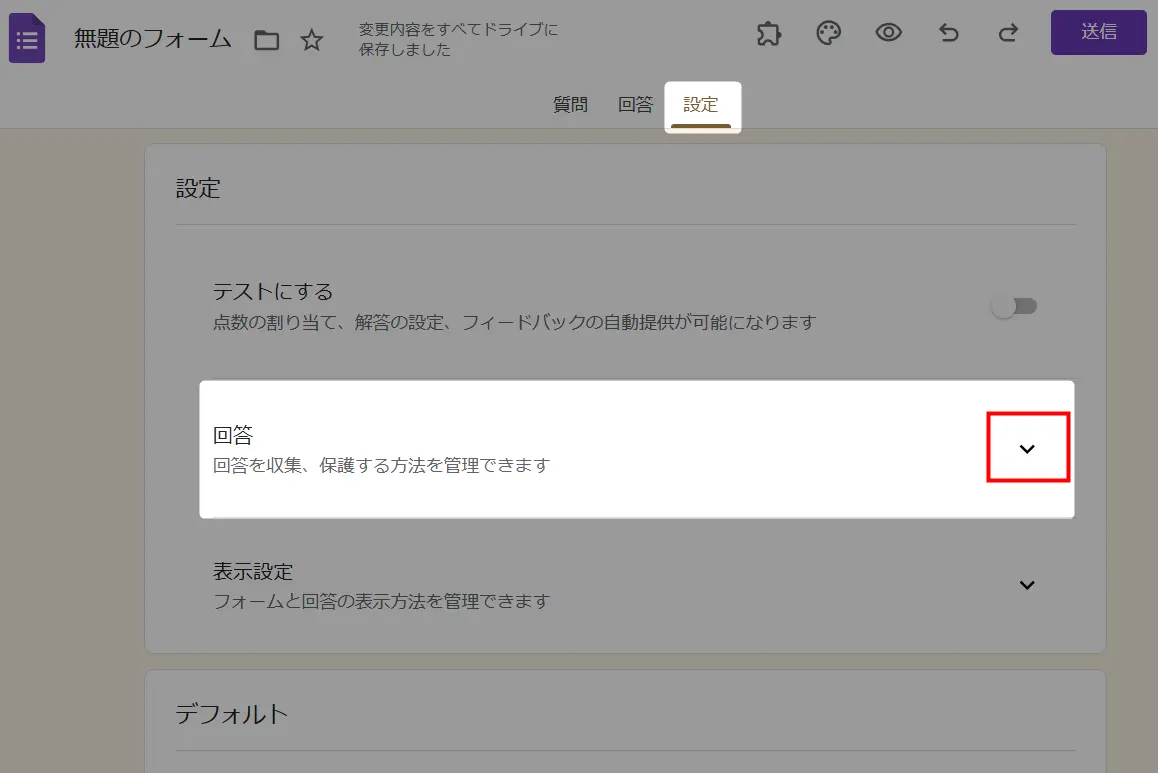This screenshot has width=1158, height=773.
Task: Toggle the テストにする switch
Action: pyautogui.click(x=1014, y=306)
